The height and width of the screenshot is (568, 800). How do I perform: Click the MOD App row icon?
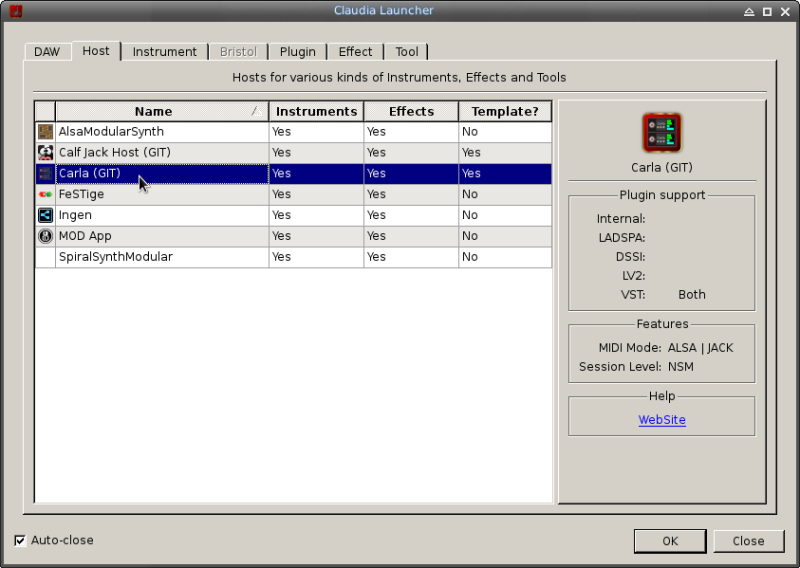pyautogui.click(x=45, y=236)
